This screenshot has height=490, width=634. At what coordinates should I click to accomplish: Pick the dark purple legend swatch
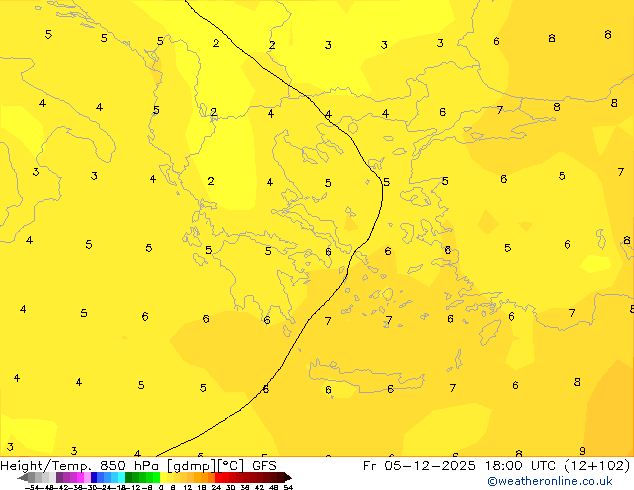59,477
